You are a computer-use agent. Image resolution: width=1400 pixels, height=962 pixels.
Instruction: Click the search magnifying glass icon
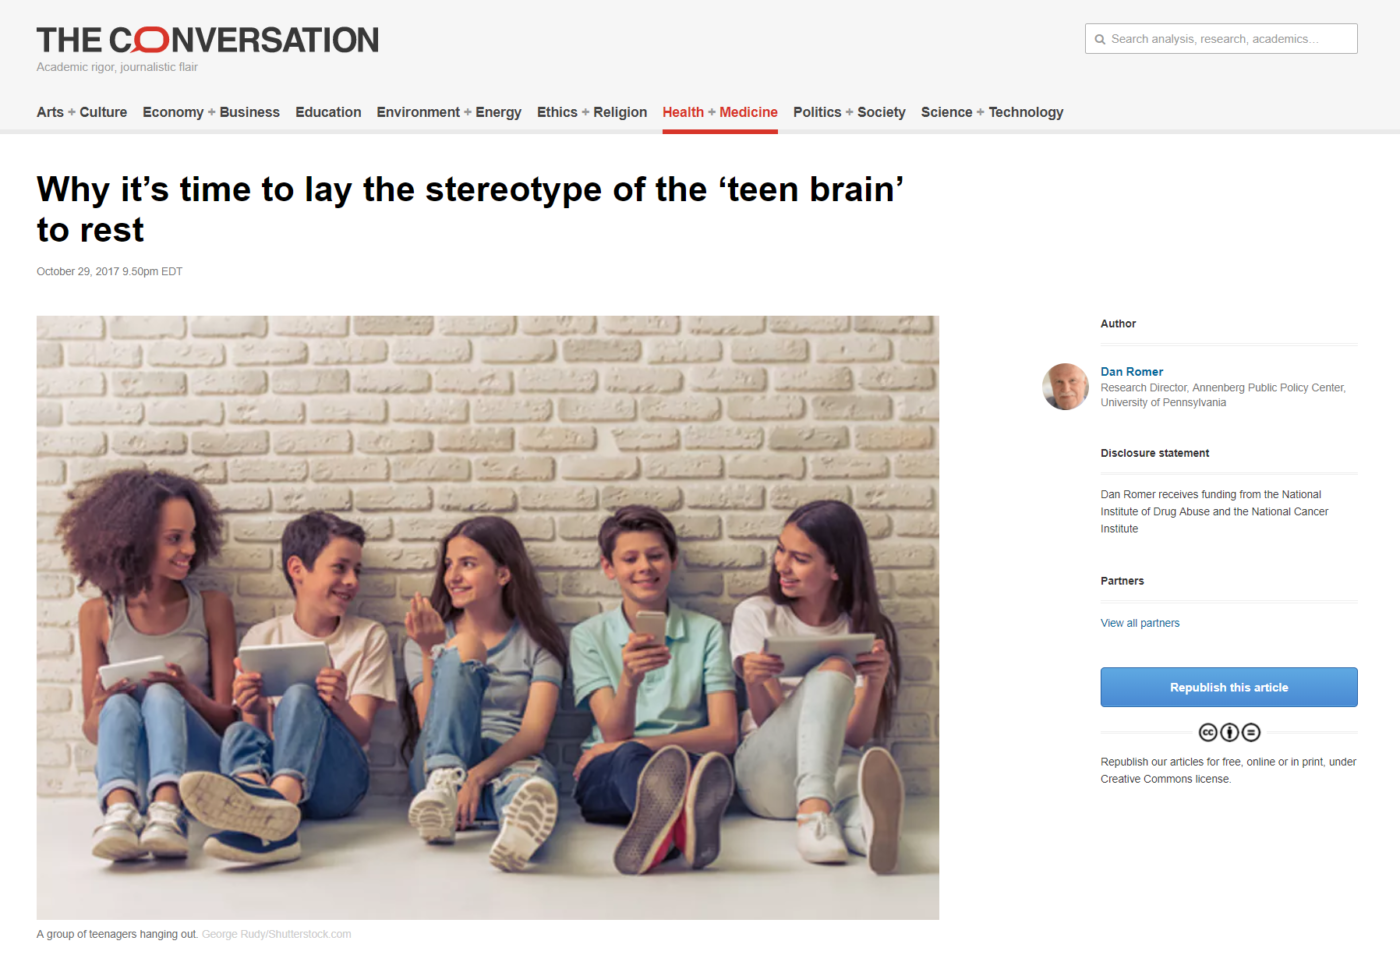point(1100,38)
